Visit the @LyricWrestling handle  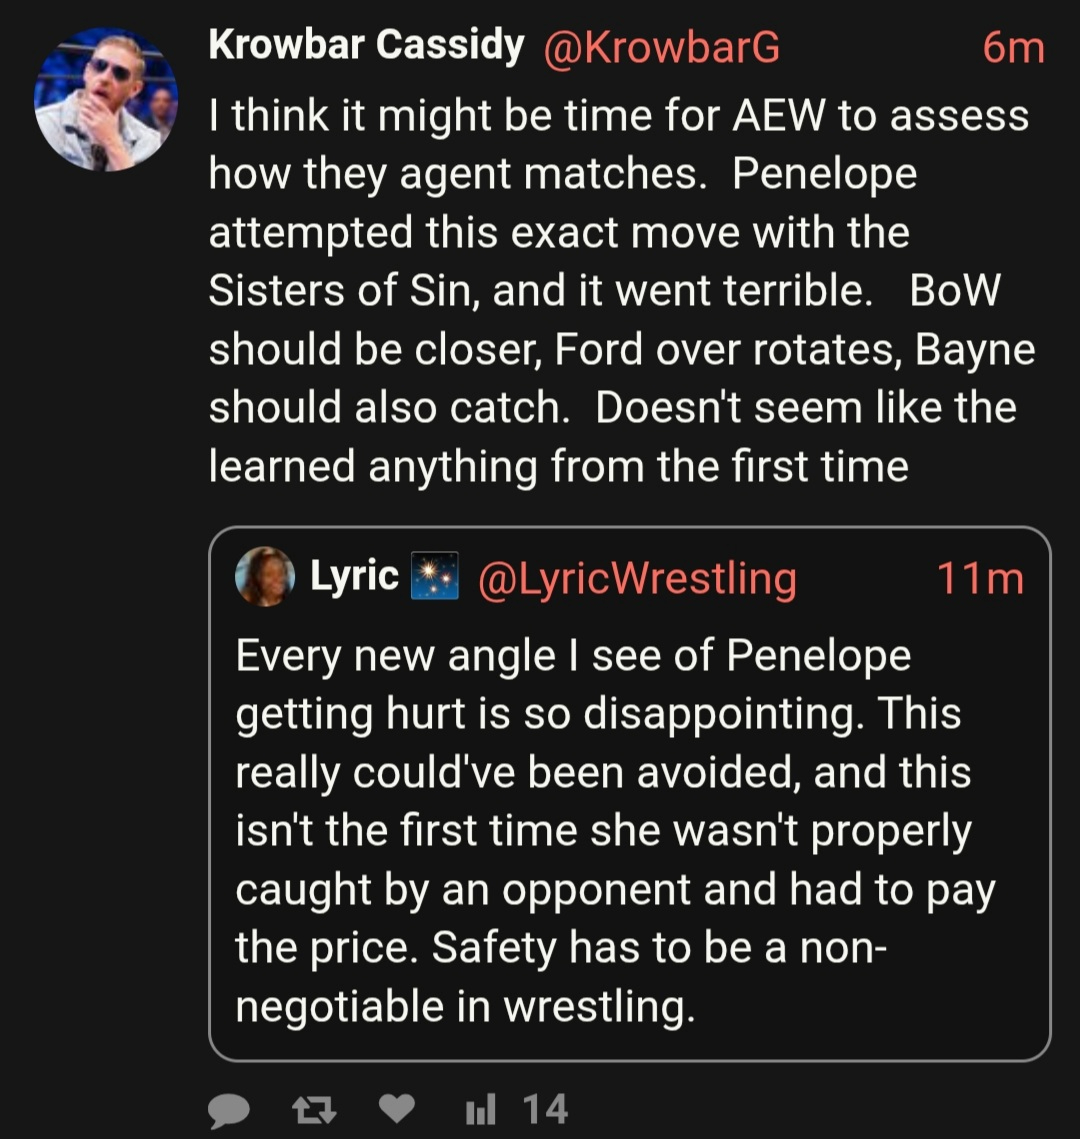637,578
